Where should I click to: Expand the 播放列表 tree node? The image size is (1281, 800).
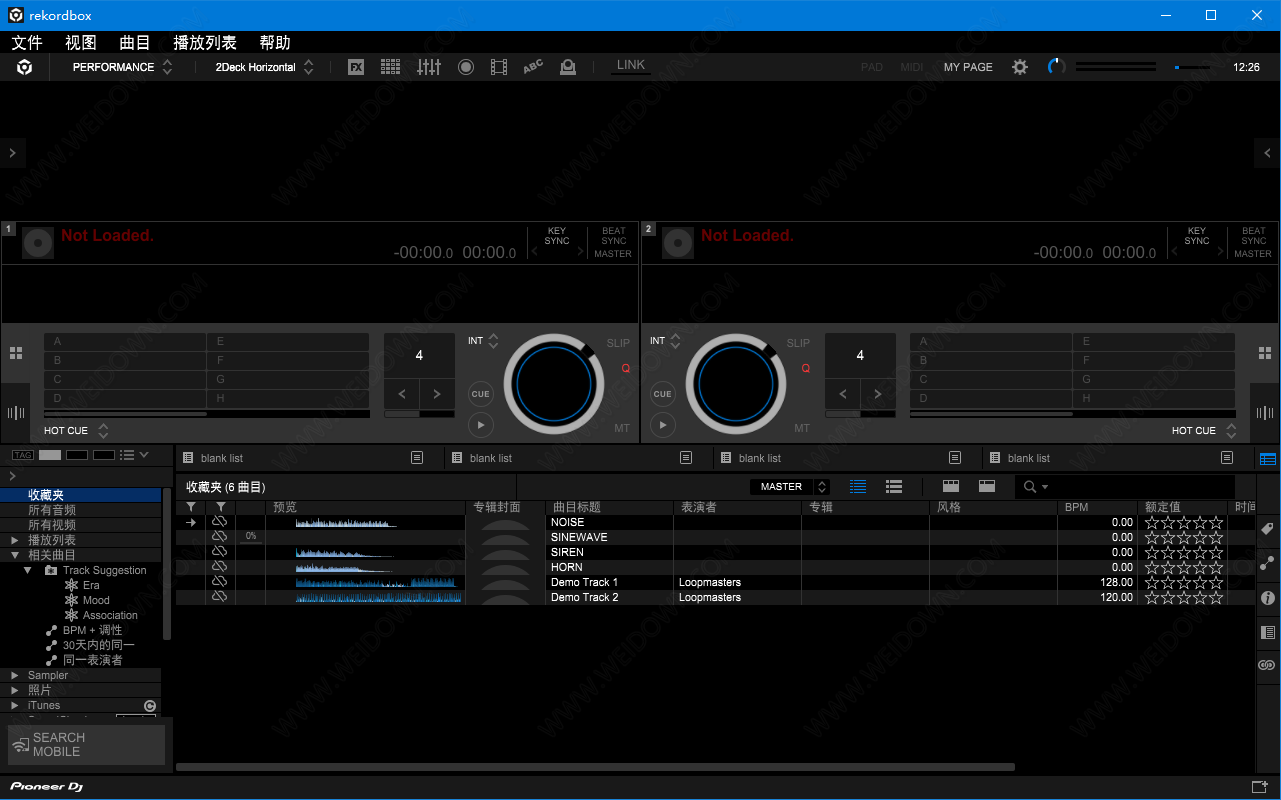[x=15, y=540]
